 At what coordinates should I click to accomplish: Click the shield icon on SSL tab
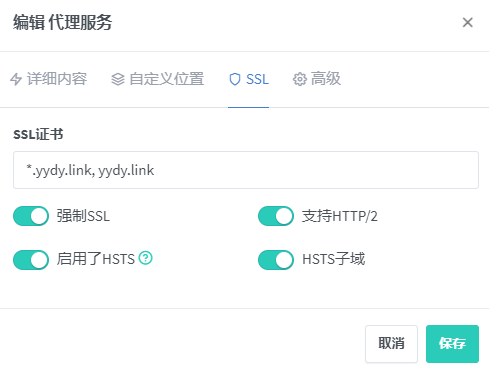[235, 79]
